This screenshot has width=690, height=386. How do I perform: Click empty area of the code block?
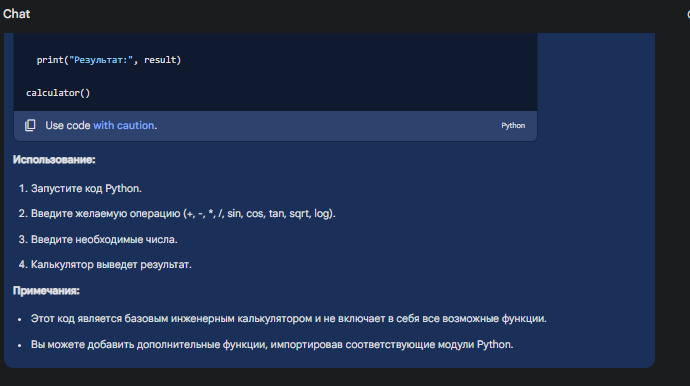(352, 75)
